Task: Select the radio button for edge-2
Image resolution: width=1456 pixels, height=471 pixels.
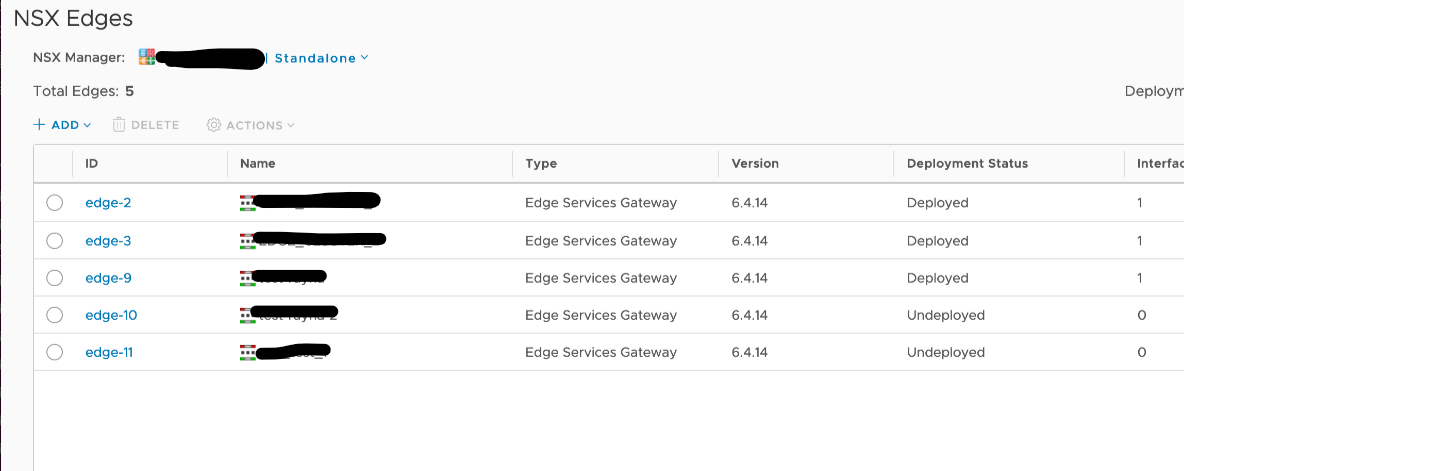Action: (x=54, y=203)
